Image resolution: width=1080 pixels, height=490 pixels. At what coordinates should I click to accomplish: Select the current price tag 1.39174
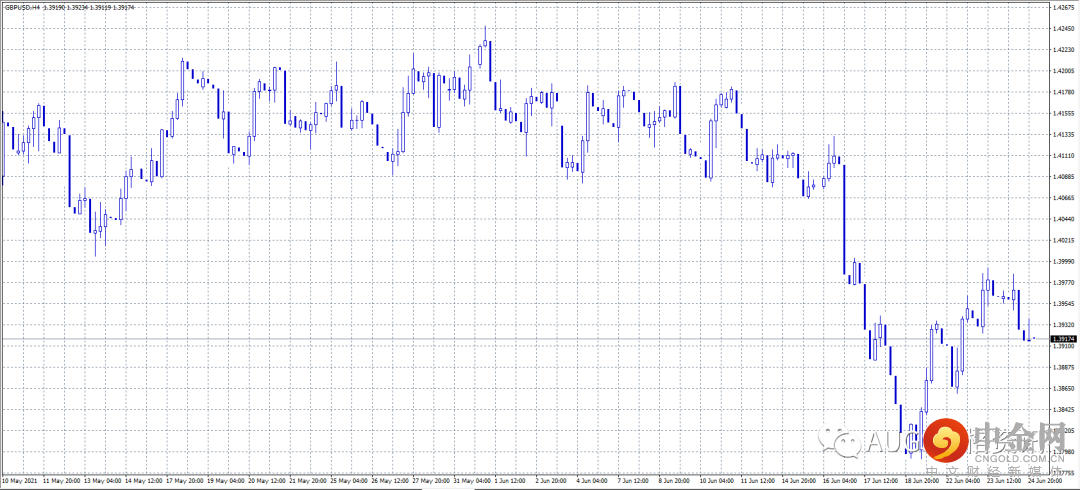click(x=1063, y=340)
